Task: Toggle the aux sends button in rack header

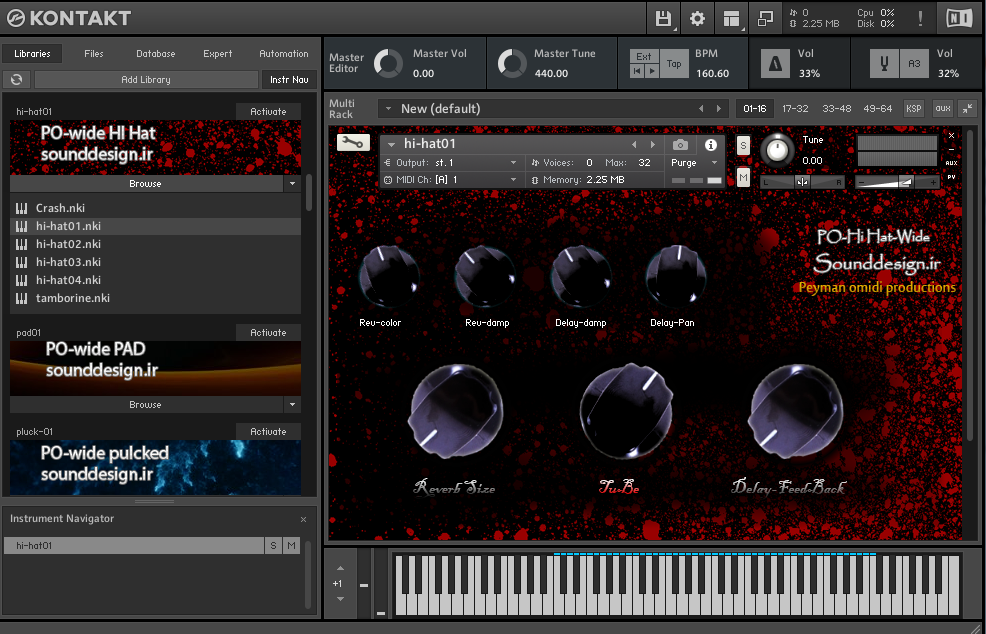Action: 943,108
